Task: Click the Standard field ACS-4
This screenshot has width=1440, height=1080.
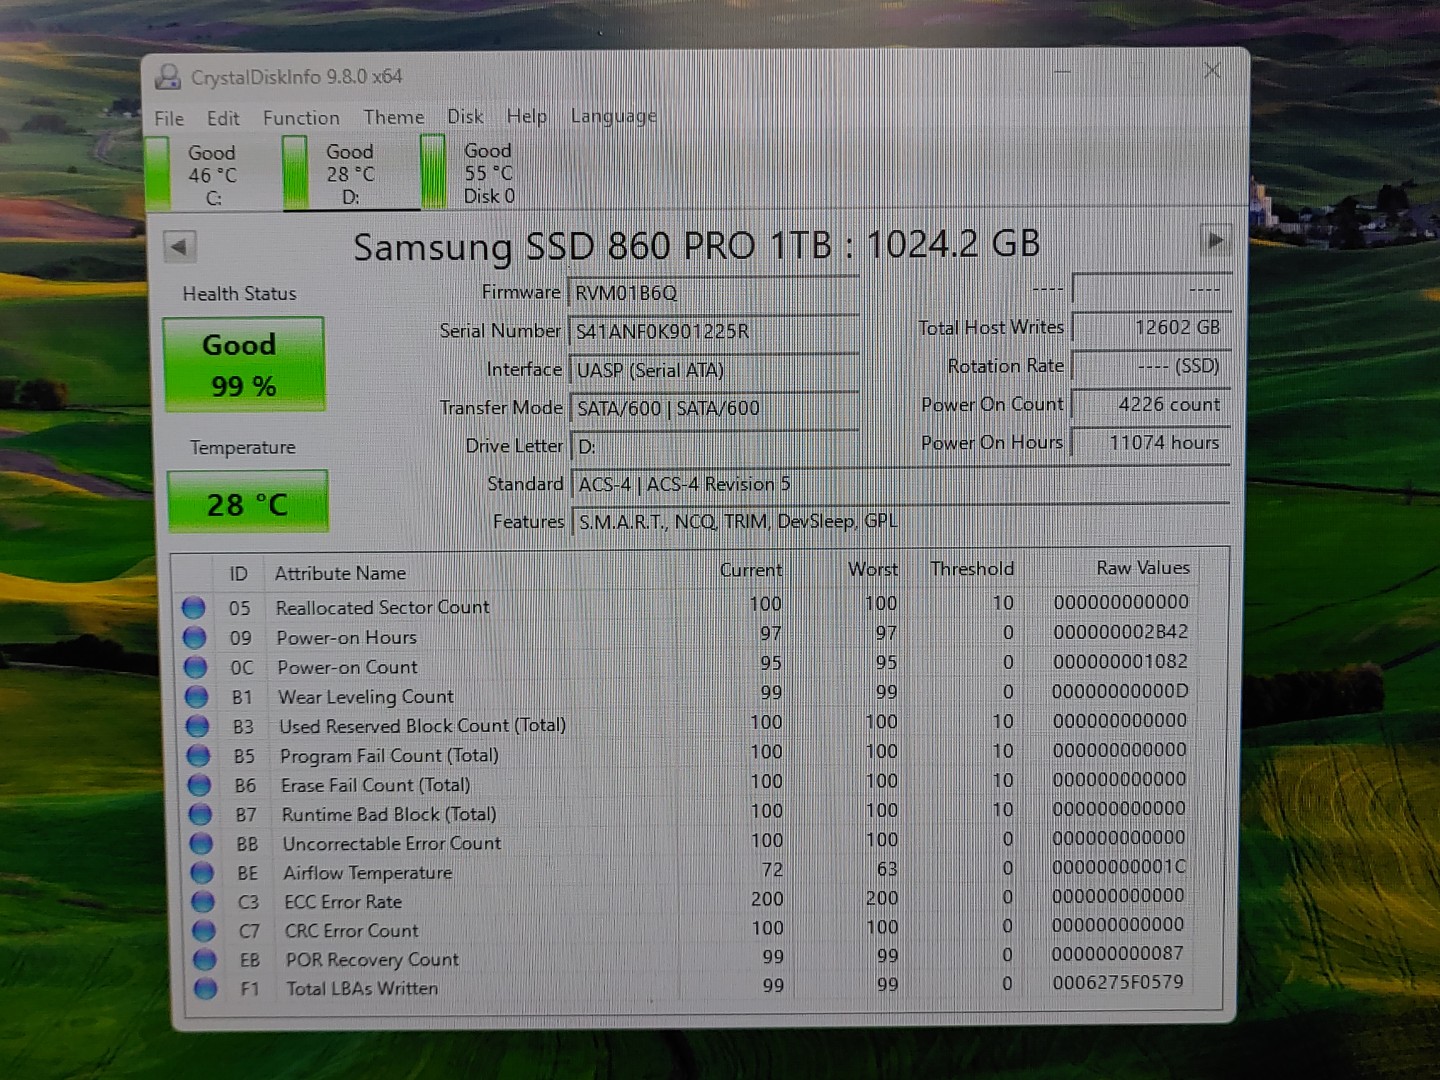Action: (900, 484)
